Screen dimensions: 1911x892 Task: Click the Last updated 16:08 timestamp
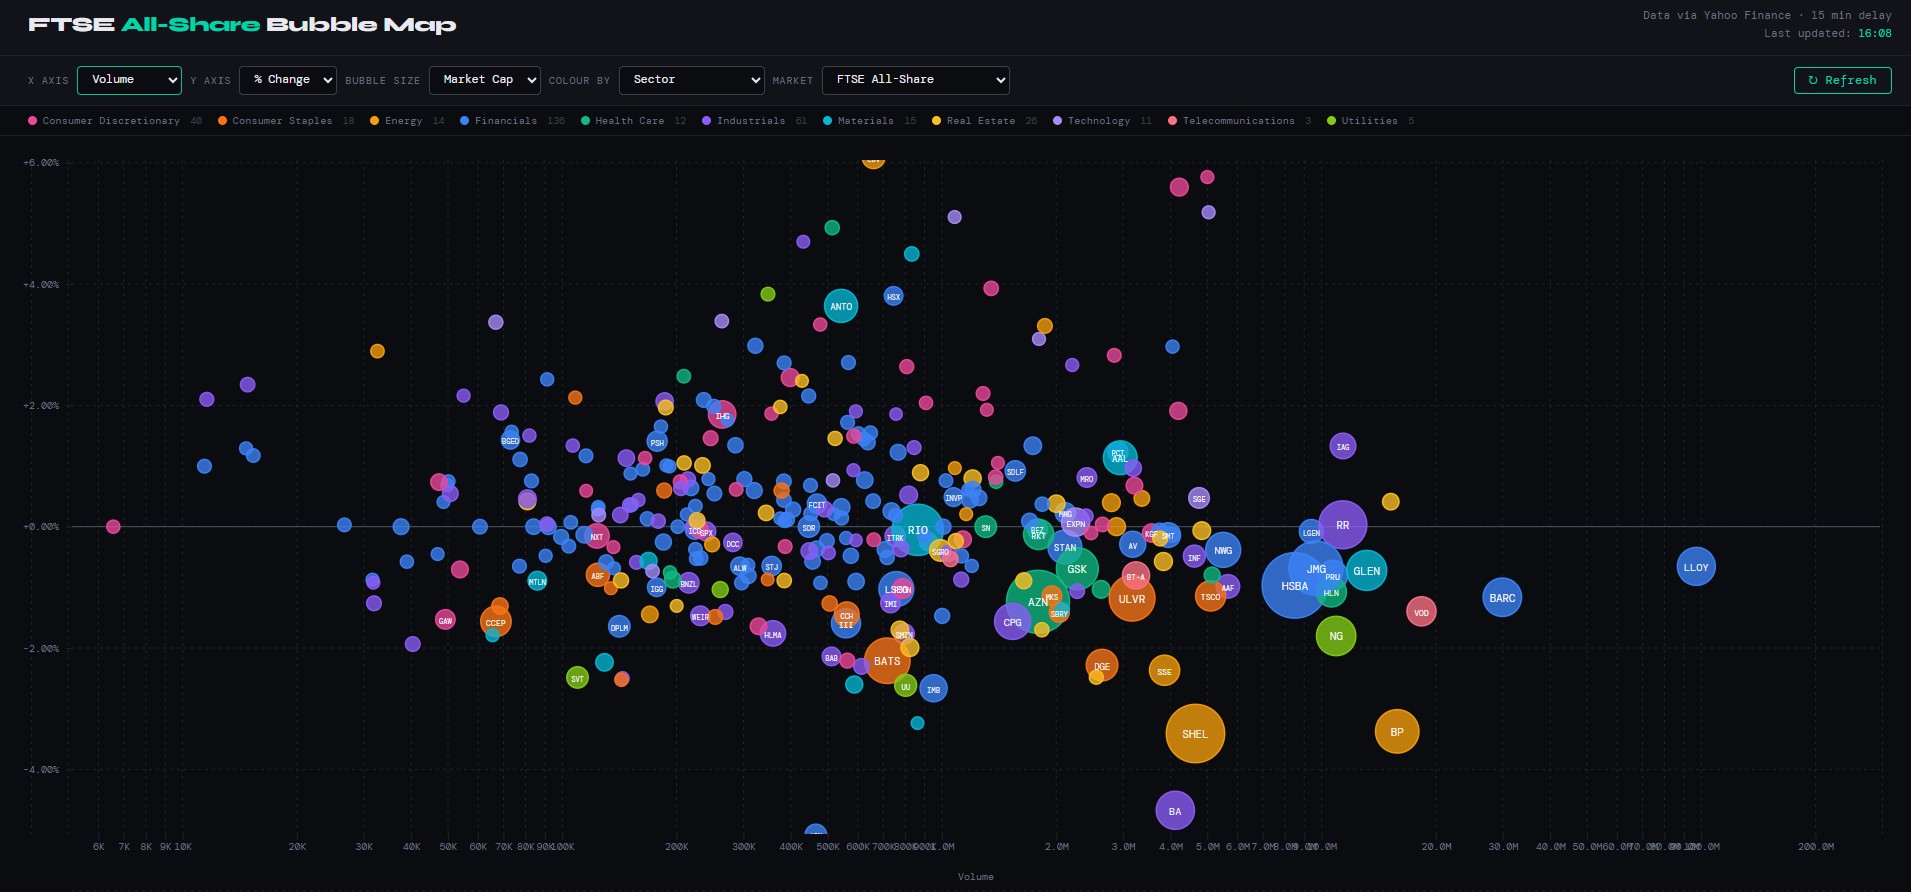tap(1827, 33)
